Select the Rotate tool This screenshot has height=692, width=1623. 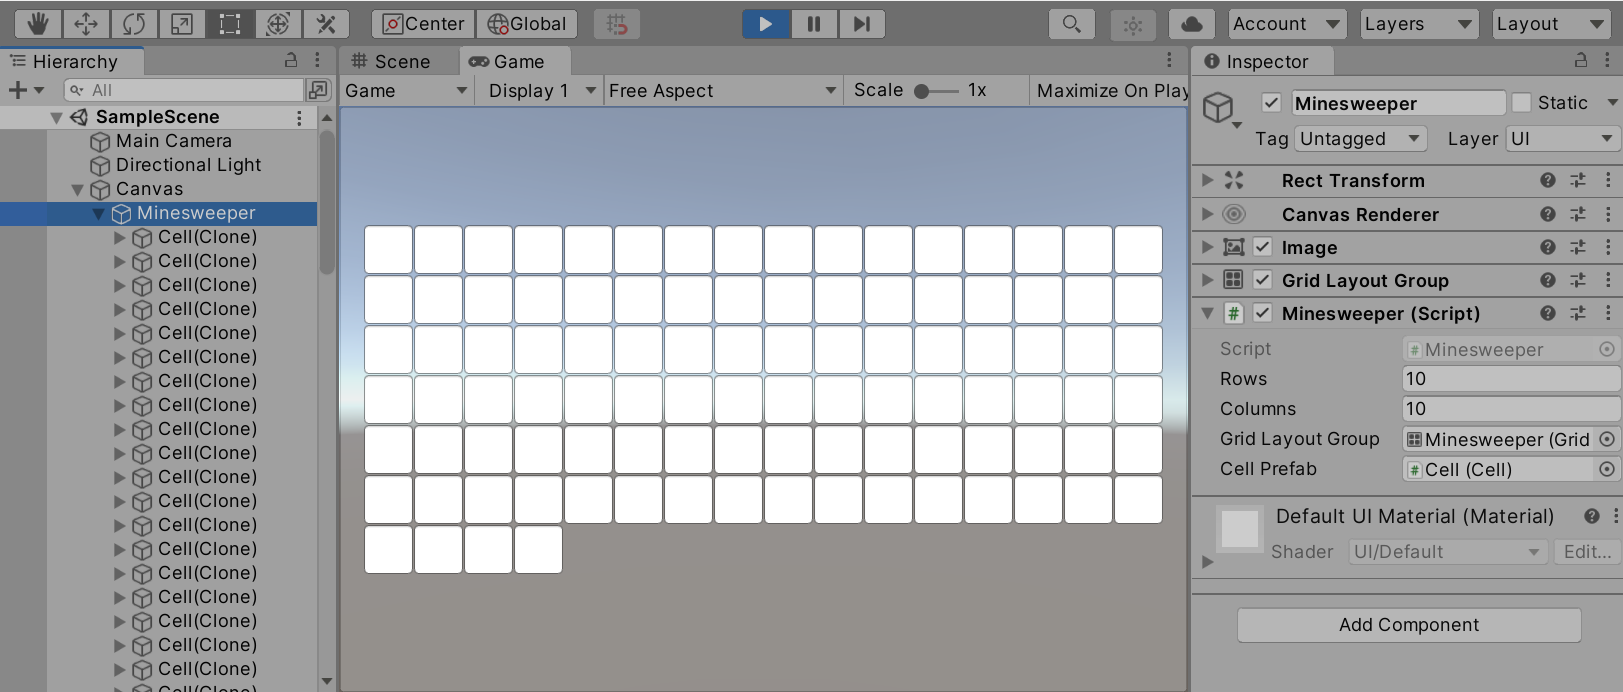pyautogui.click(x=134, y=24)
